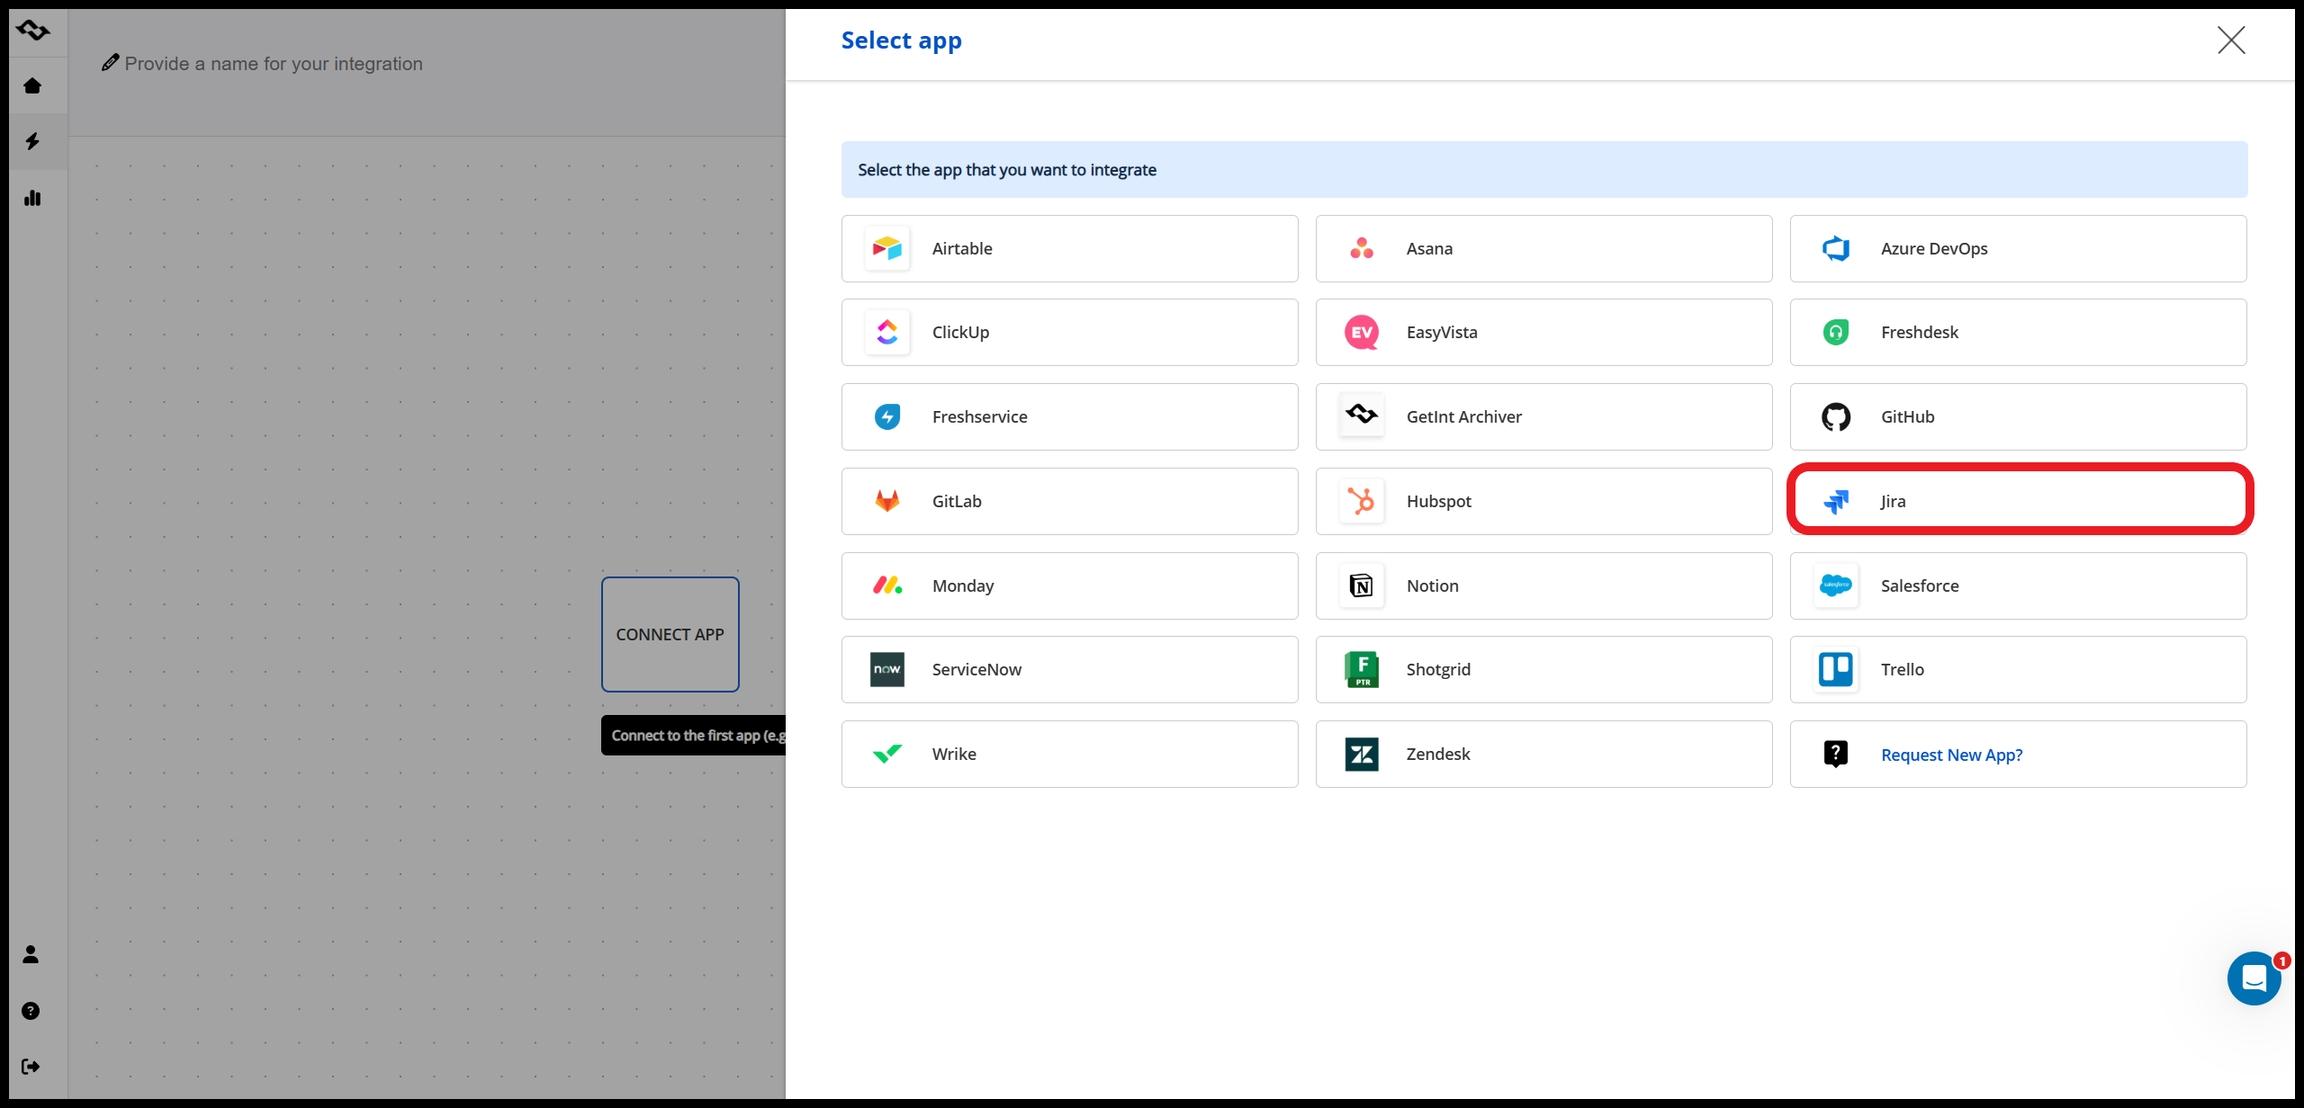The height and width of the screenshot is (1108, 2304).
Task: Select the ServiceNow app
Action: click(1069, 670)
